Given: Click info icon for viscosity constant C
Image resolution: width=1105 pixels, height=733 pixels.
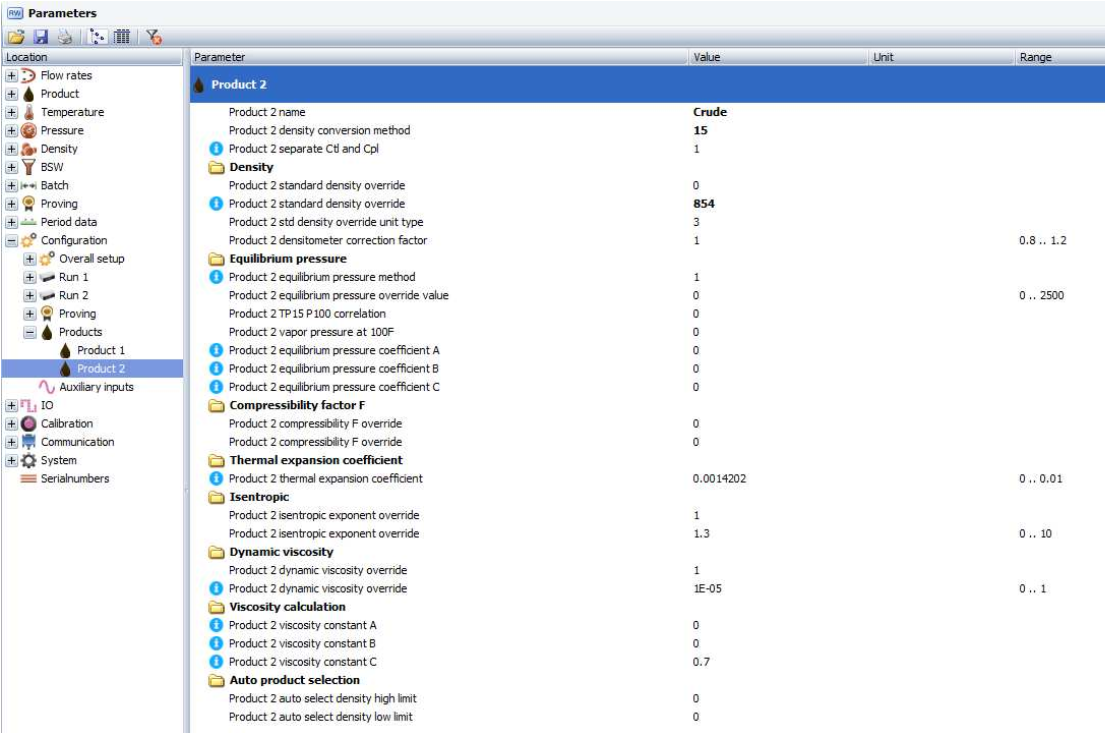Looking at the screenshot, I should [x=216, y=662].
